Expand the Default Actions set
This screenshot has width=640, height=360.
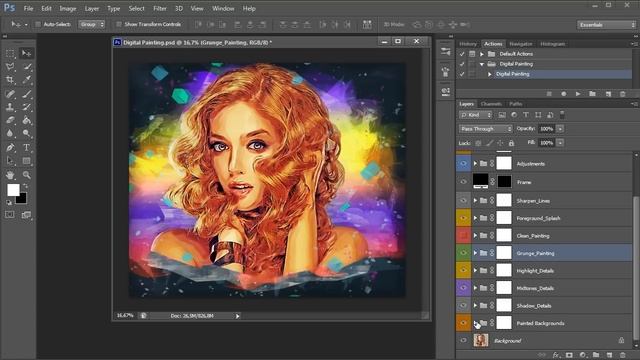tap(482, 54)
